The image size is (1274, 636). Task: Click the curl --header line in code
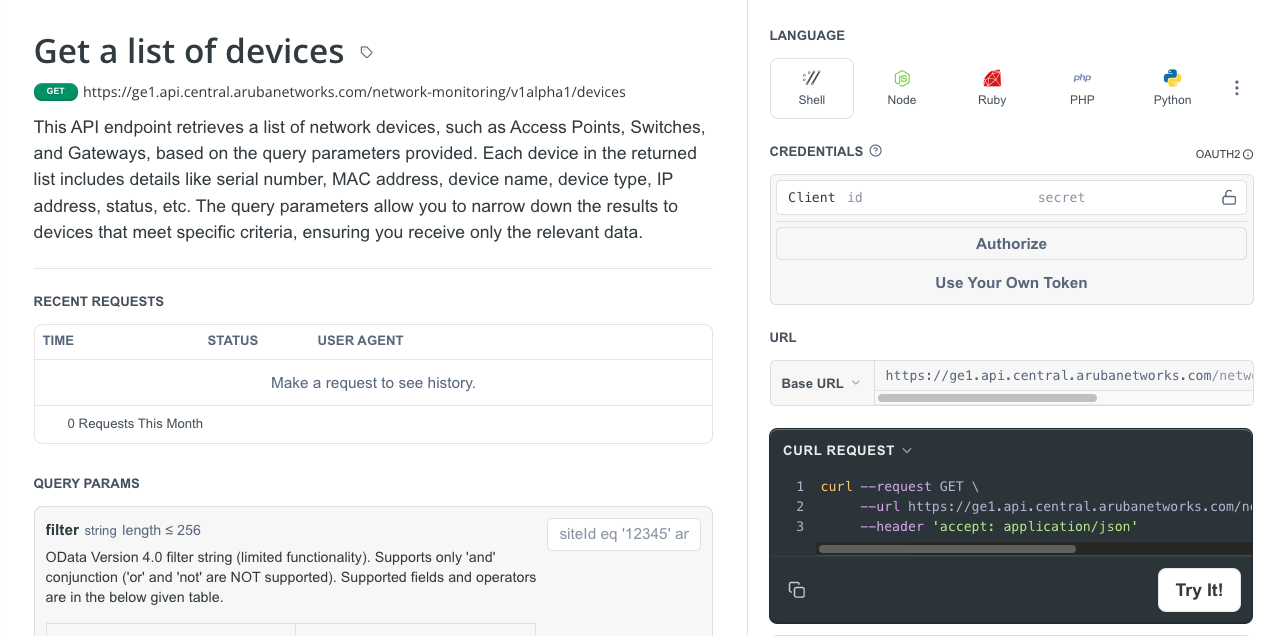coord(999,526)
